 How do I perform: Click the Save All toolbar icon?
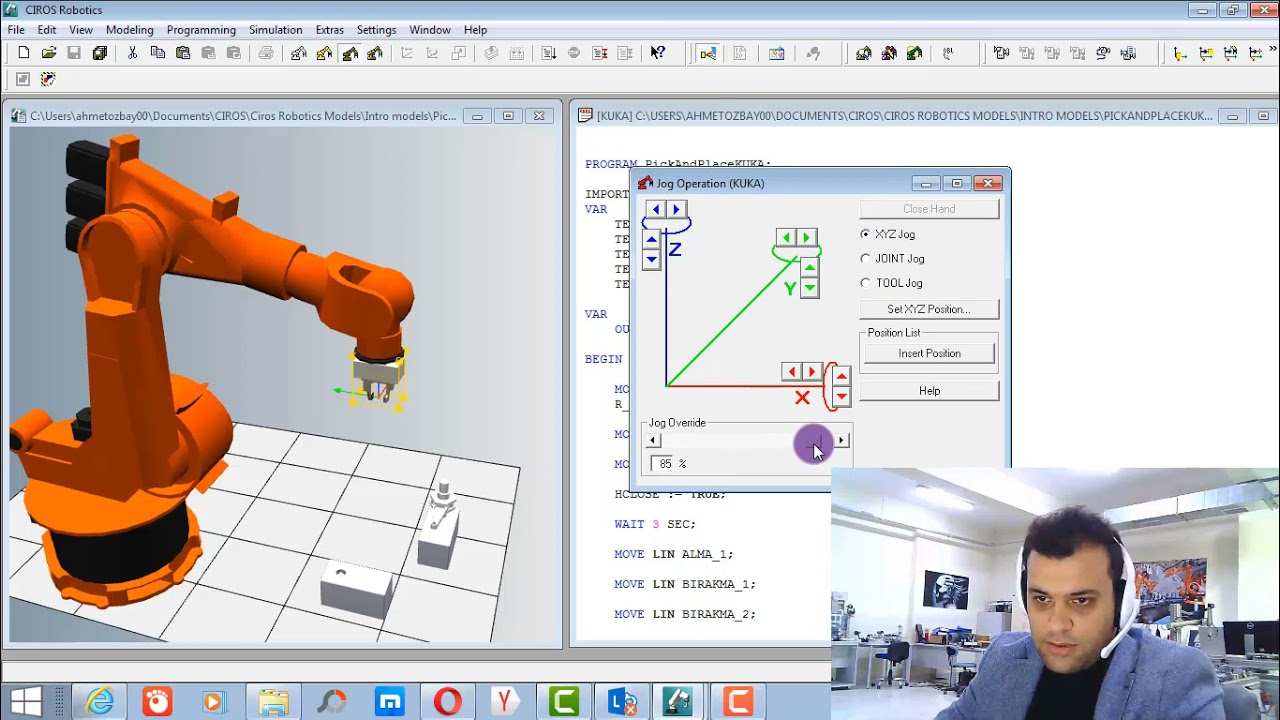tap(99, 53)
